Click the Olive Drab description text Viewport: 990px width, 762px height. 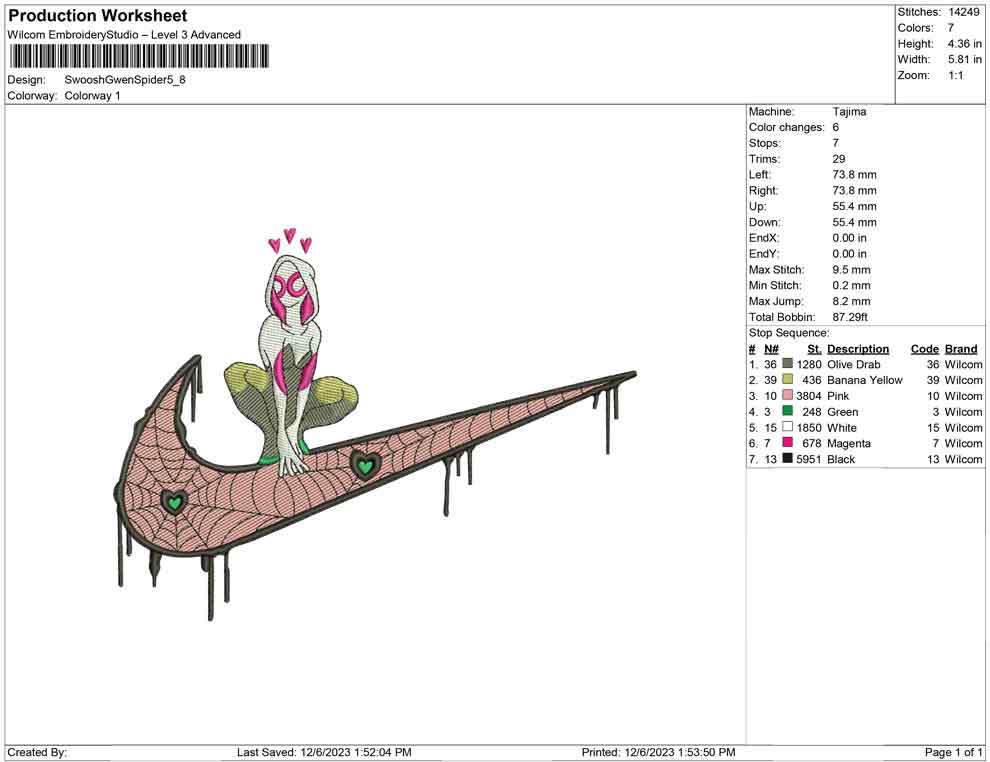(x=854, y=364)
